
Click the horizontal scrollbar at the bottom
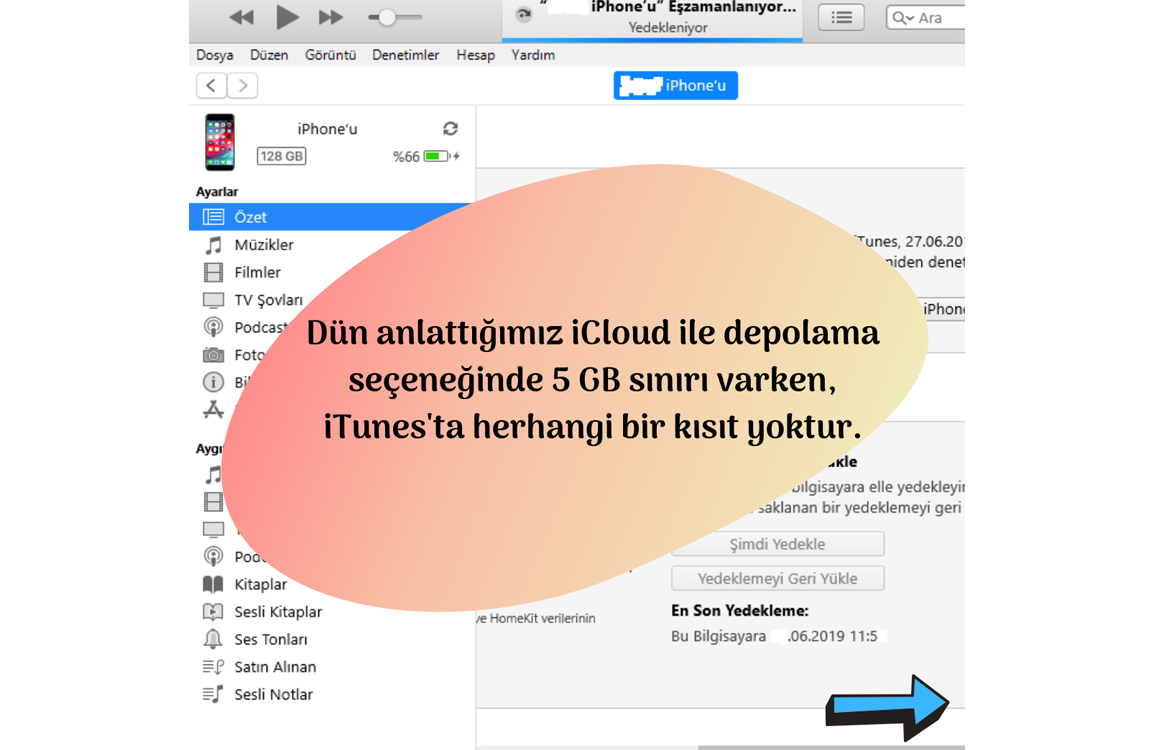click(x=831, y=747)
